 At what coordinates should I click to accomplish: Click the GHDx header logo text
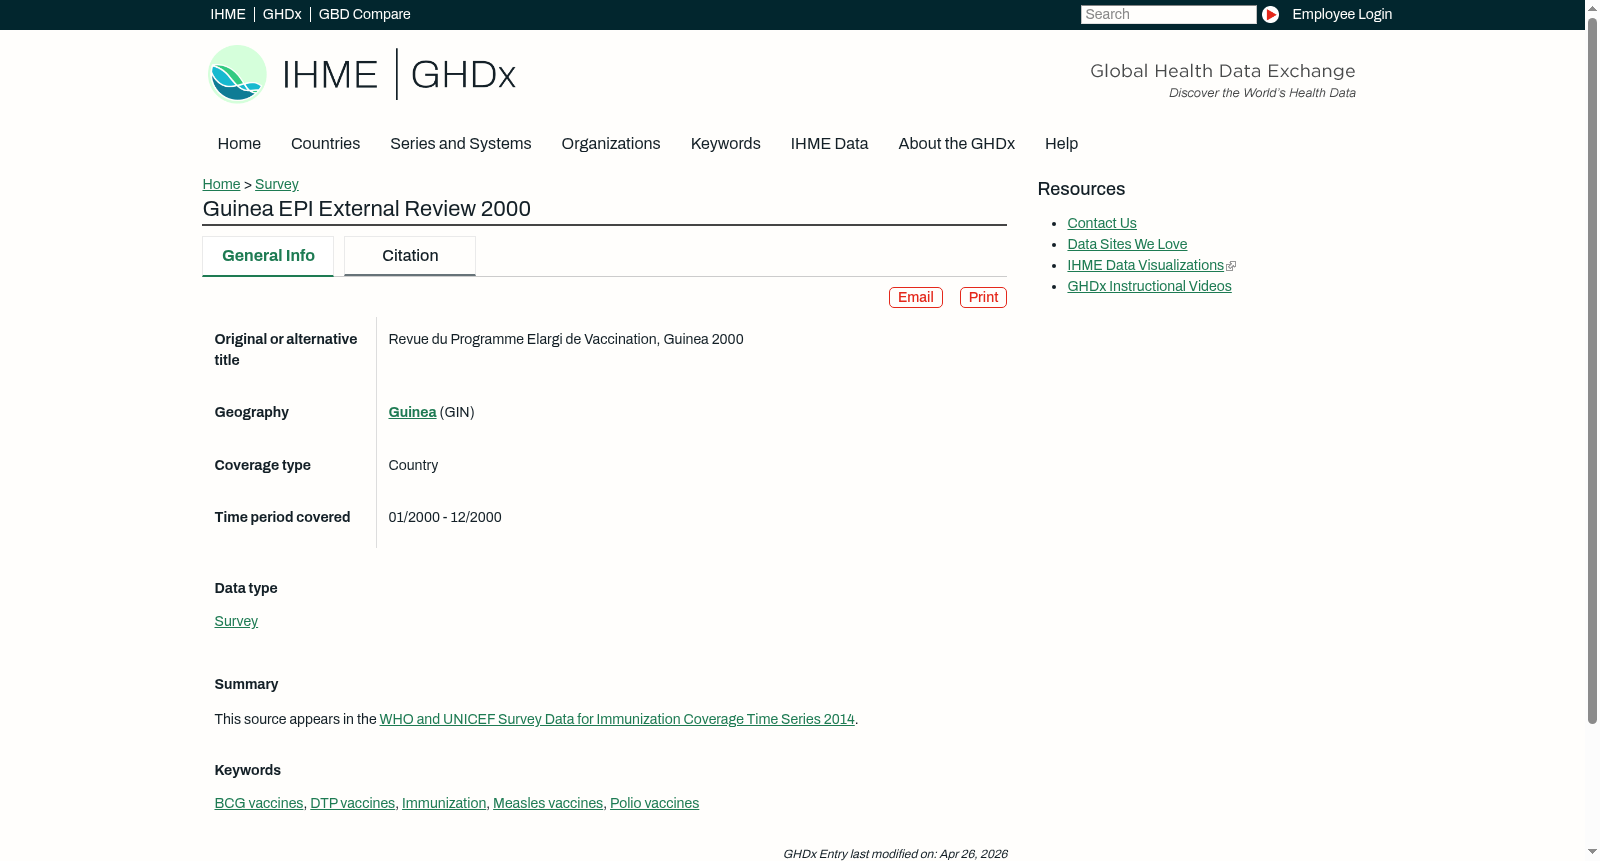coord(463,75)
